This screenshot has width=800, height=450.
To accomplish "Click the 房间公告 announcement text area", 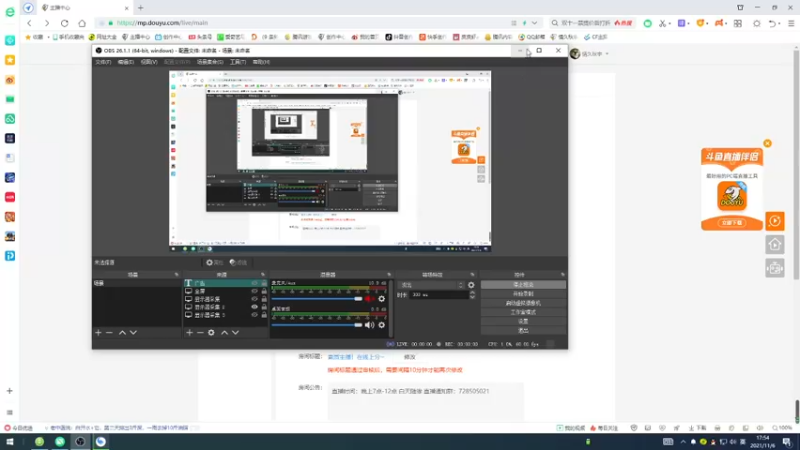I will tap(426, 402).
